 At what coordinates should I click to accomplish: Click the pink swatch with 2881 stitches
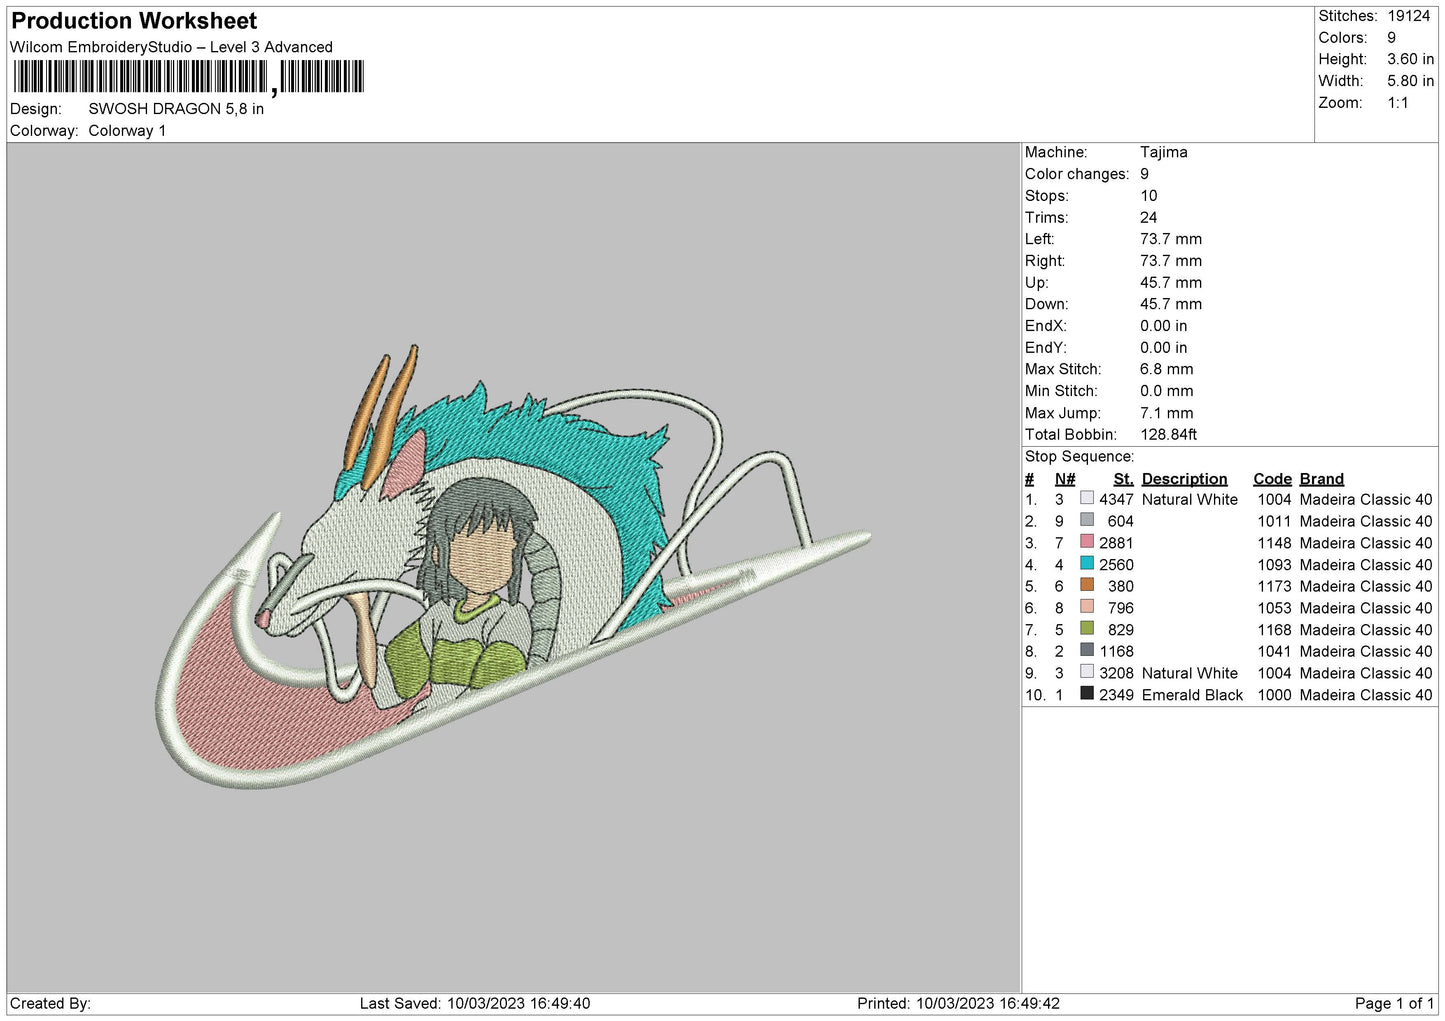point(1086,542)
